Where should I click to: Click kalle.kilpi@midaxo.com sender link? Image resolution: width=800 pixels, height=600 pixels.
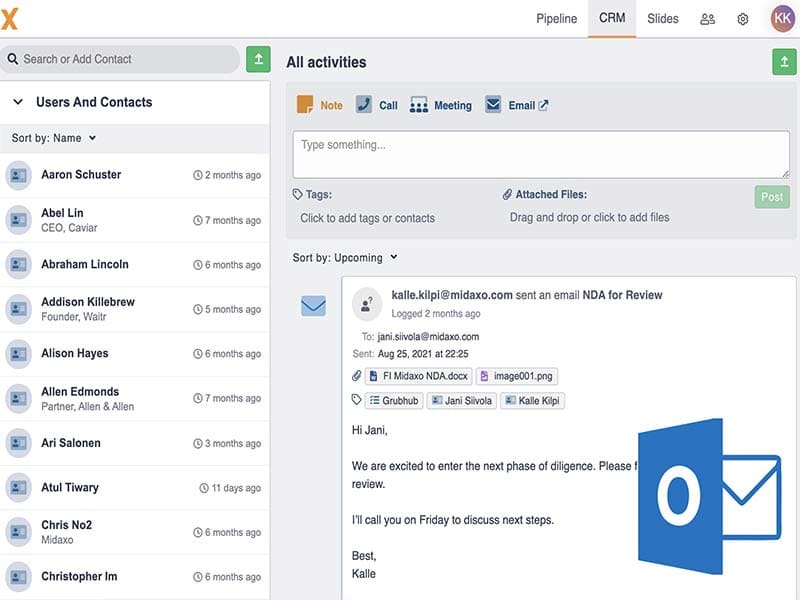pyautogui.click(x=452, y=295)
